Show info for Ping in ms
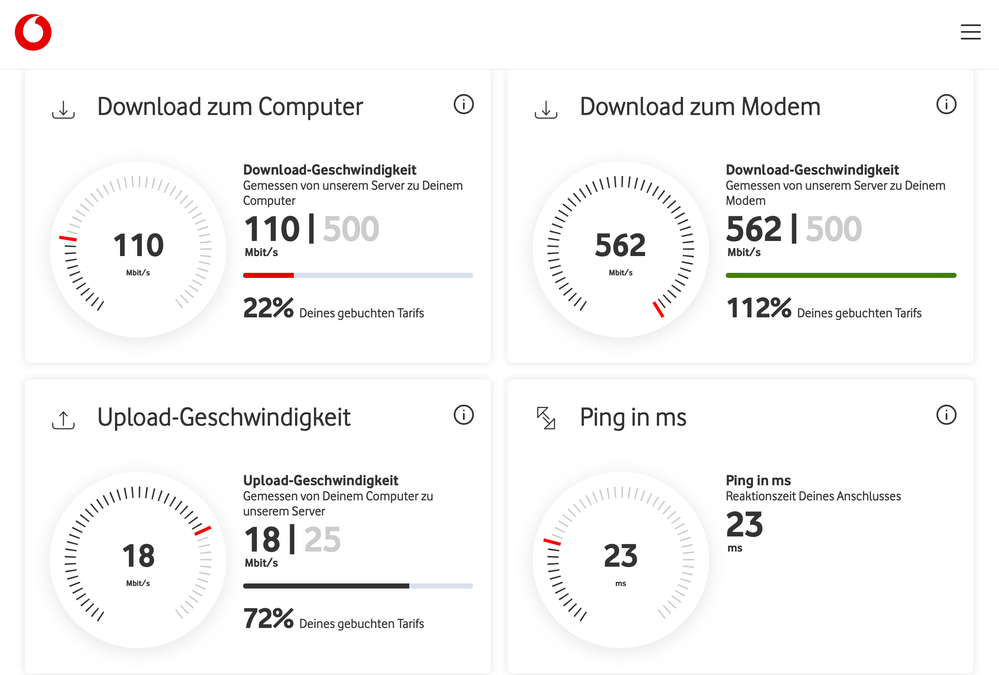This screenshot has width=999, height=675. (x=946, y=415)
